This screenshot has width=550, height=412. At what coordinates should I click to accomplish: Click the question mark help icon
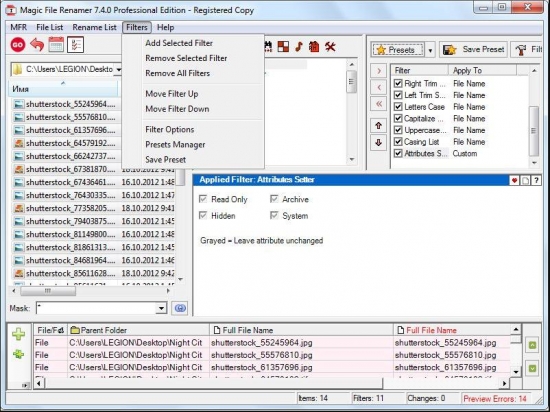536,181
